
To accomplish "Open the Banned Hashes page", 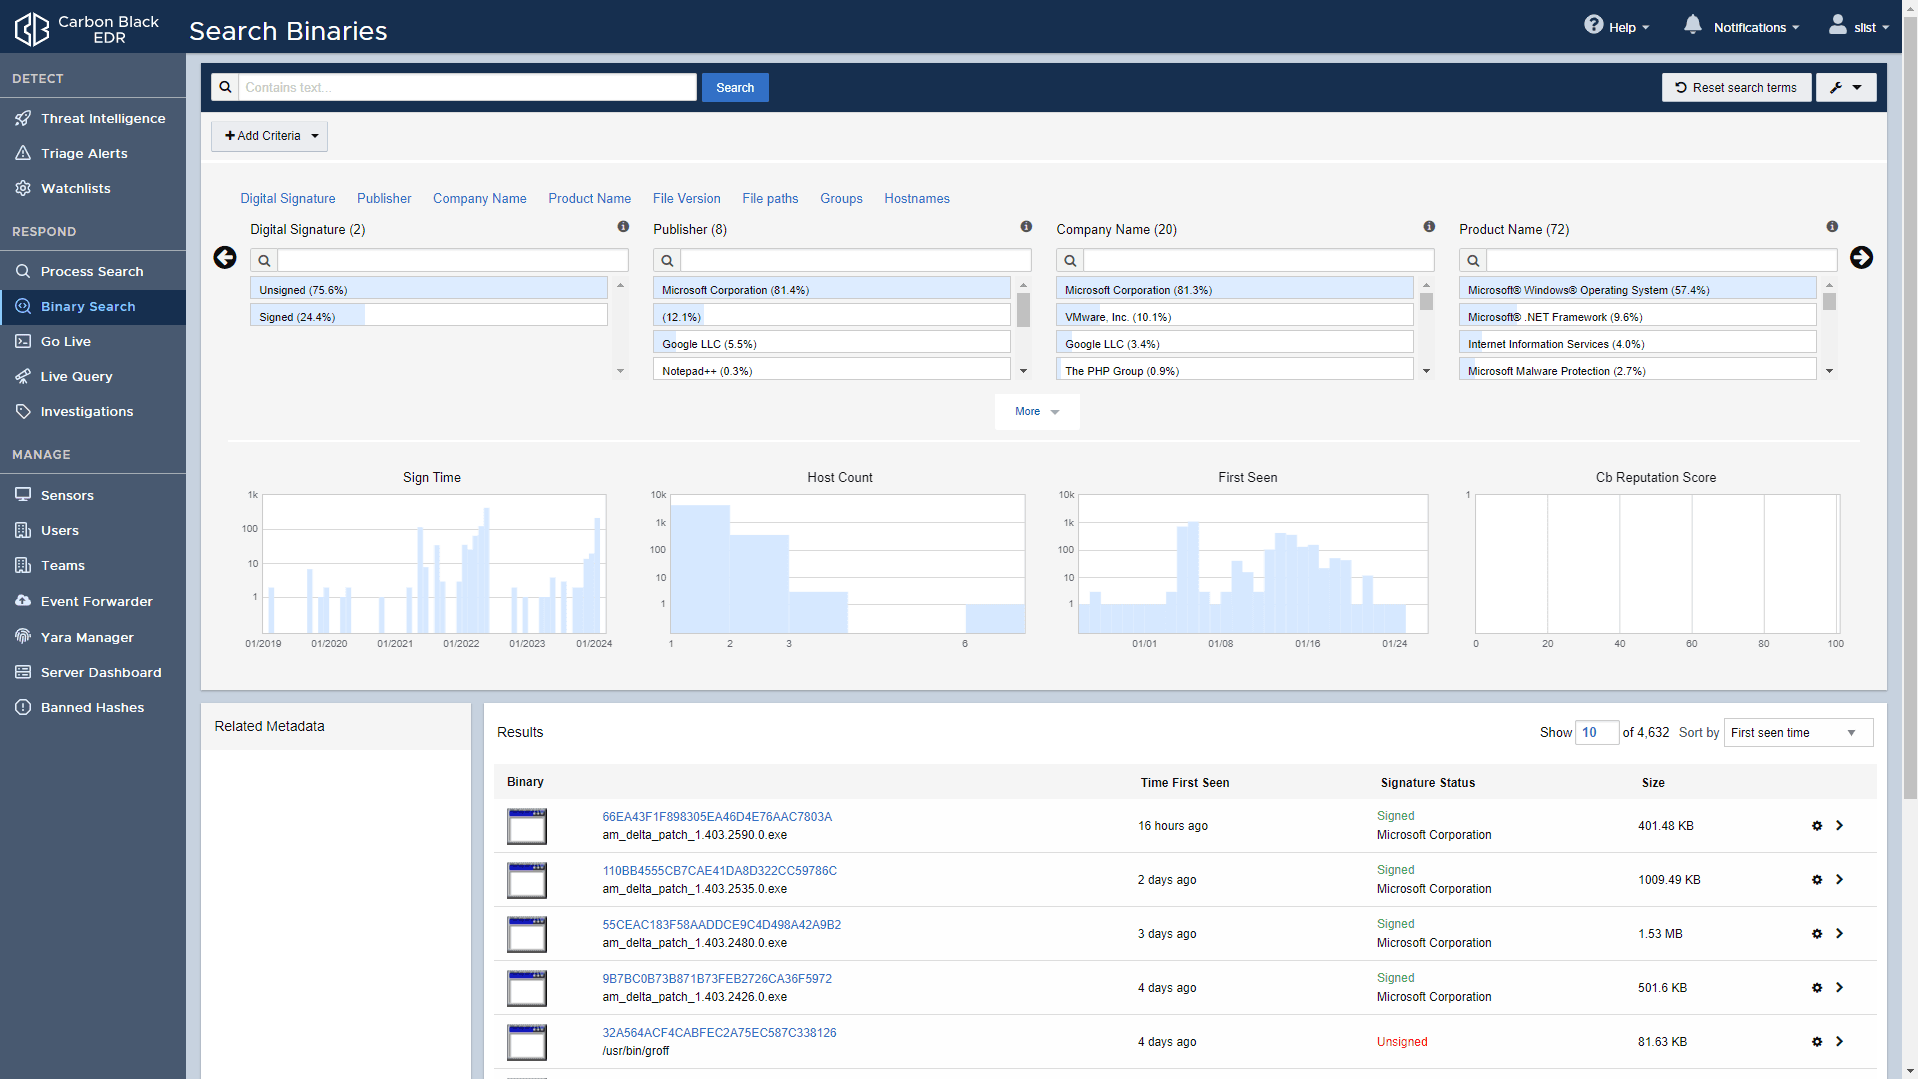I will 92,707.
